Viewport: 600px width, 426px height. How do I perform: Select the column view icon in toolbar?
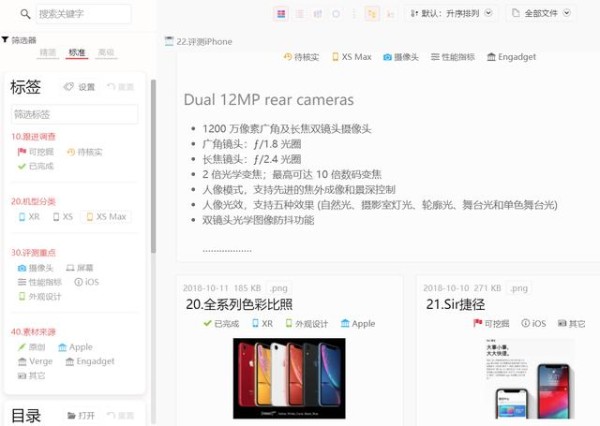(318, 14)
